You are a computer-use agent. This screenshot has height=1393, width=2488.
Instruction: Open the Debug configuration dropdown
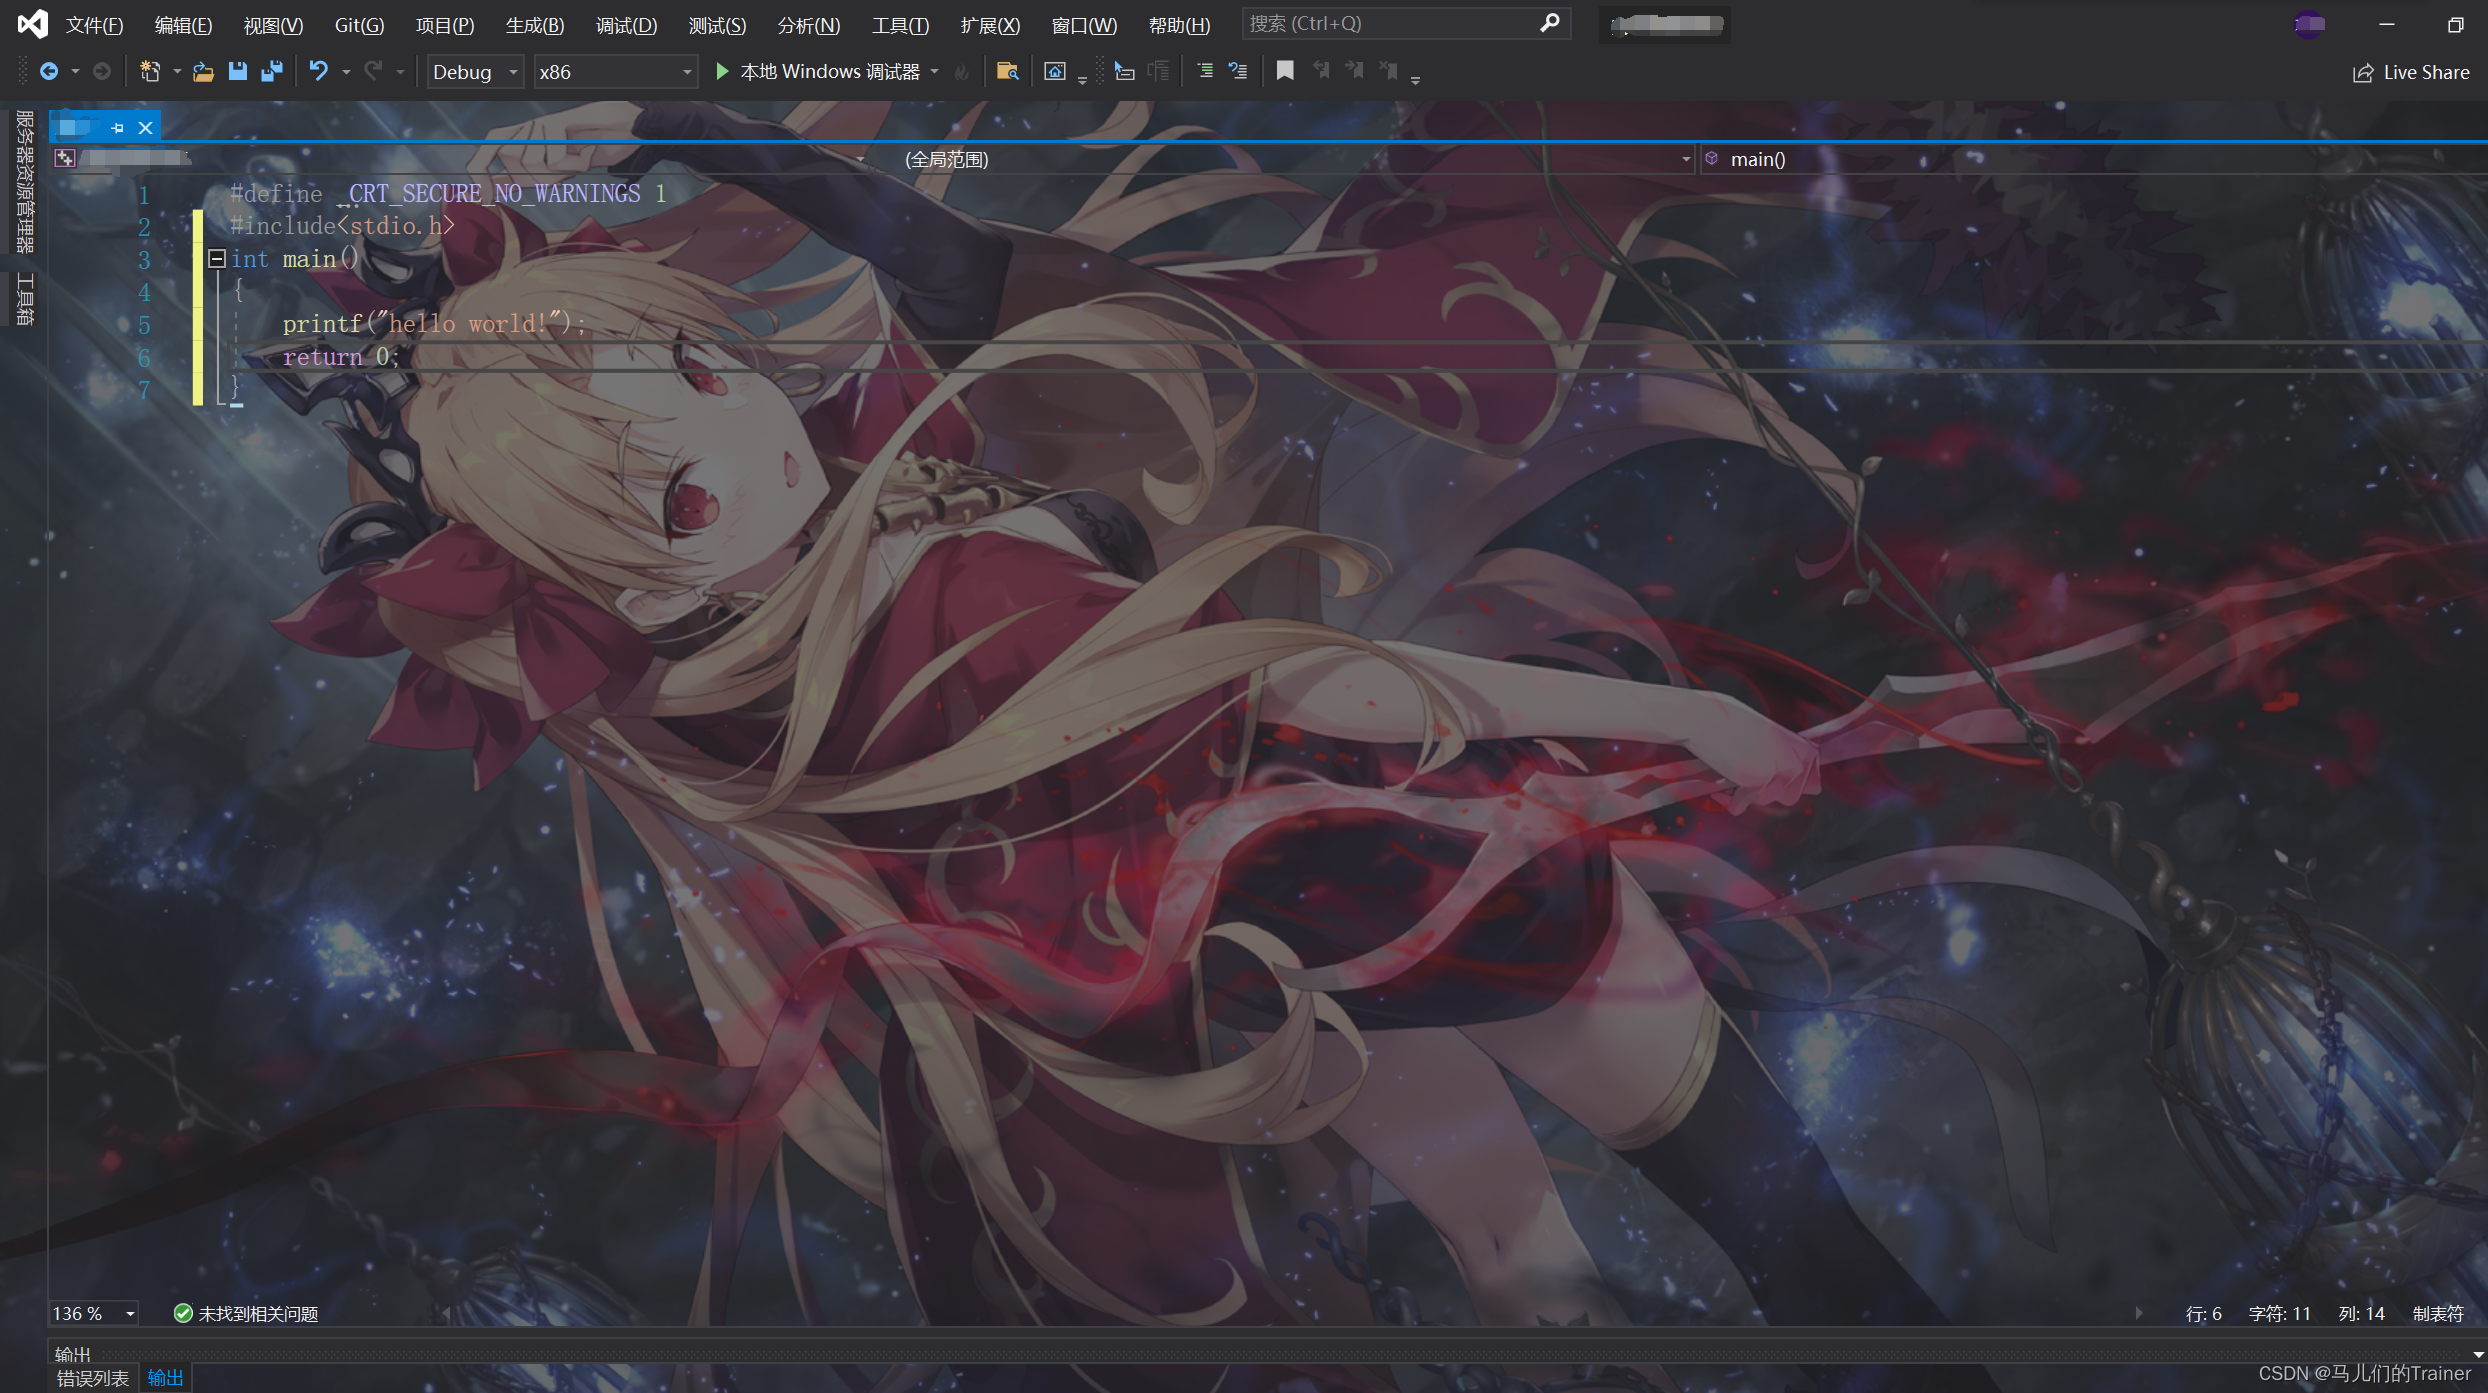coord(476,72)
